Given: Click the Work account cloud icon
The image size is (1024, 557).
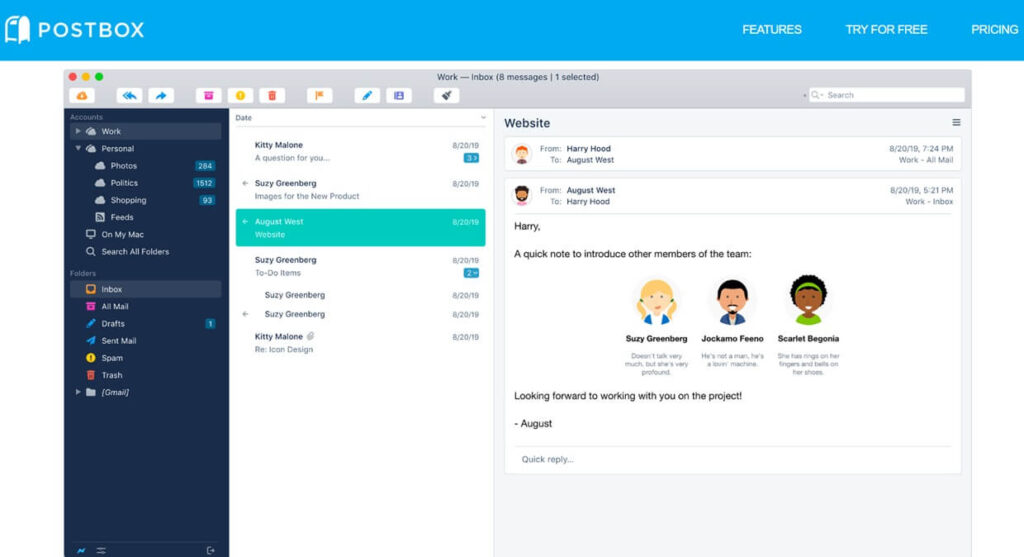Looking at the screenshot, I should [91, 131].
